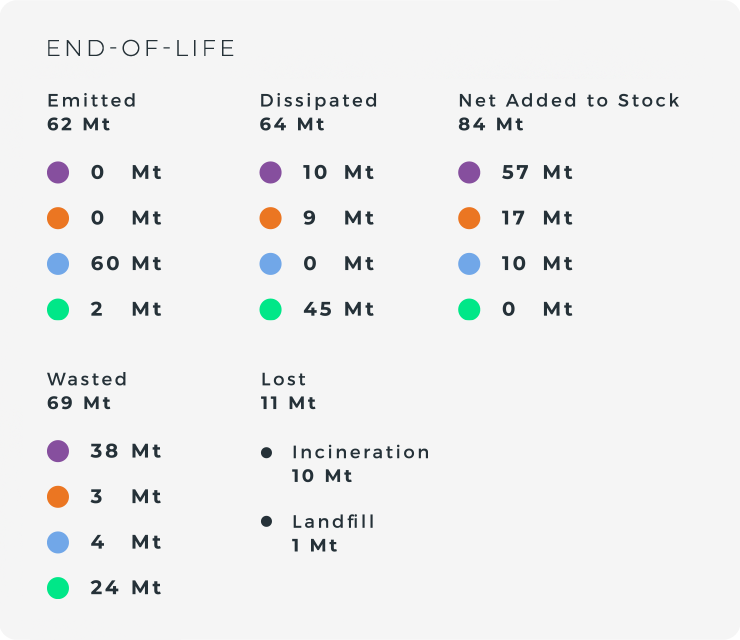740x640 pixels.
Task: Click the blue dot beside Wasted 4 Mt
Action: pyautogui.click(x=58, y=542)
